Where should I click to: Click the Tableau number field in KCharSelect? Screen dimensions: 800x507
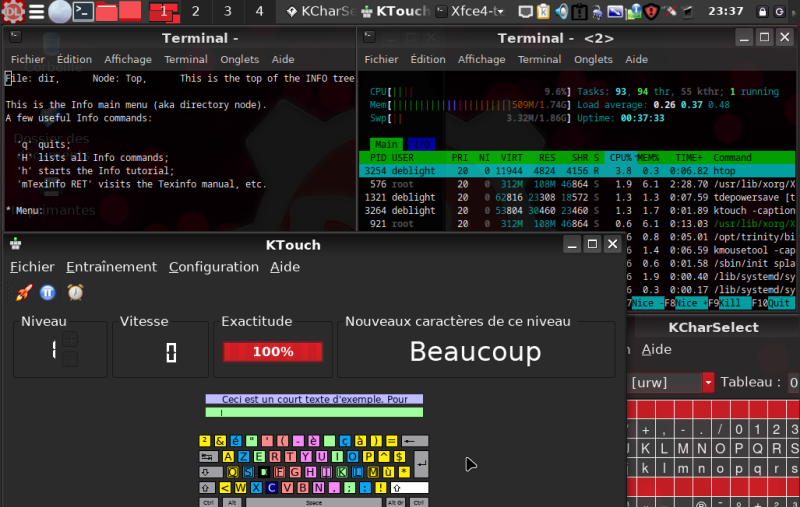(792, 382)
